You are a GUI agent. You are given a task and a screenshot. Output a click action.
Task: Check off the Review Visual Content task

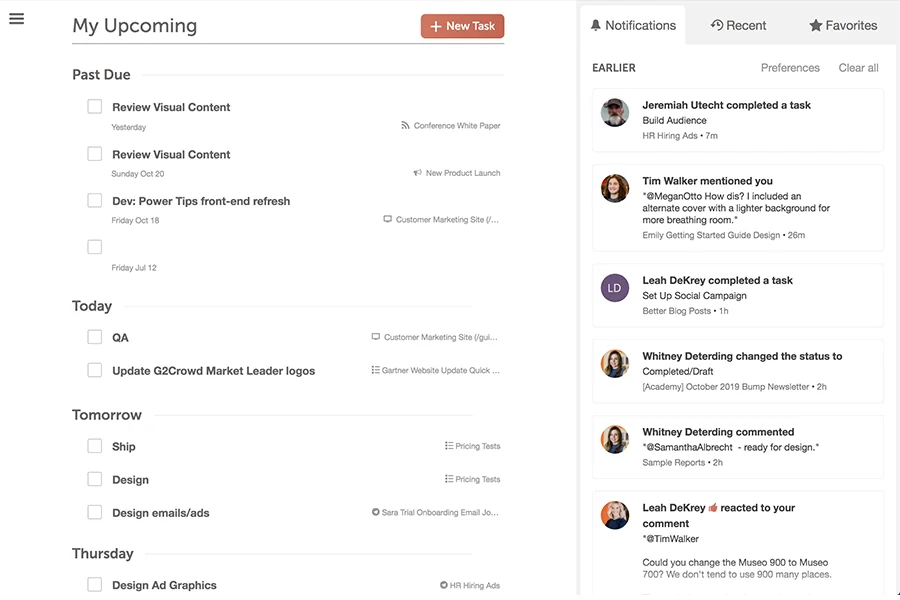click(x=94, y=106)
